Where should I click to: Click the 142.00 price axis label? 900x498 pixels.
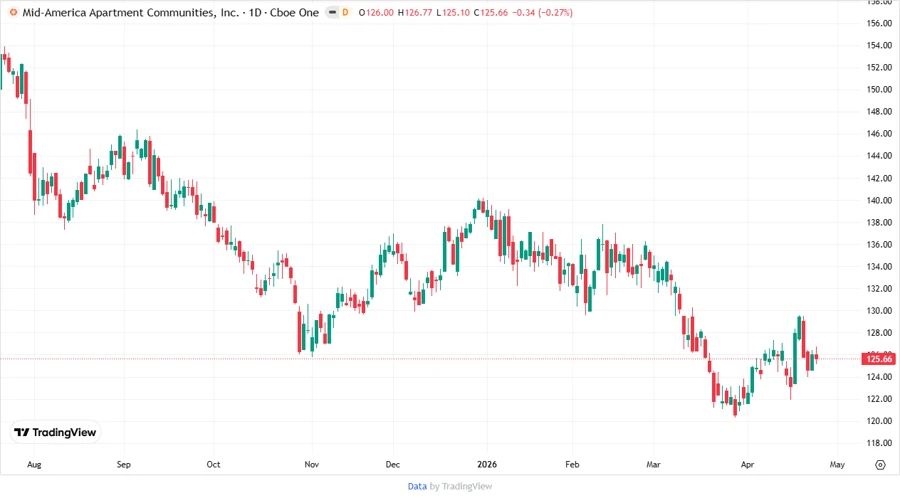879,178
